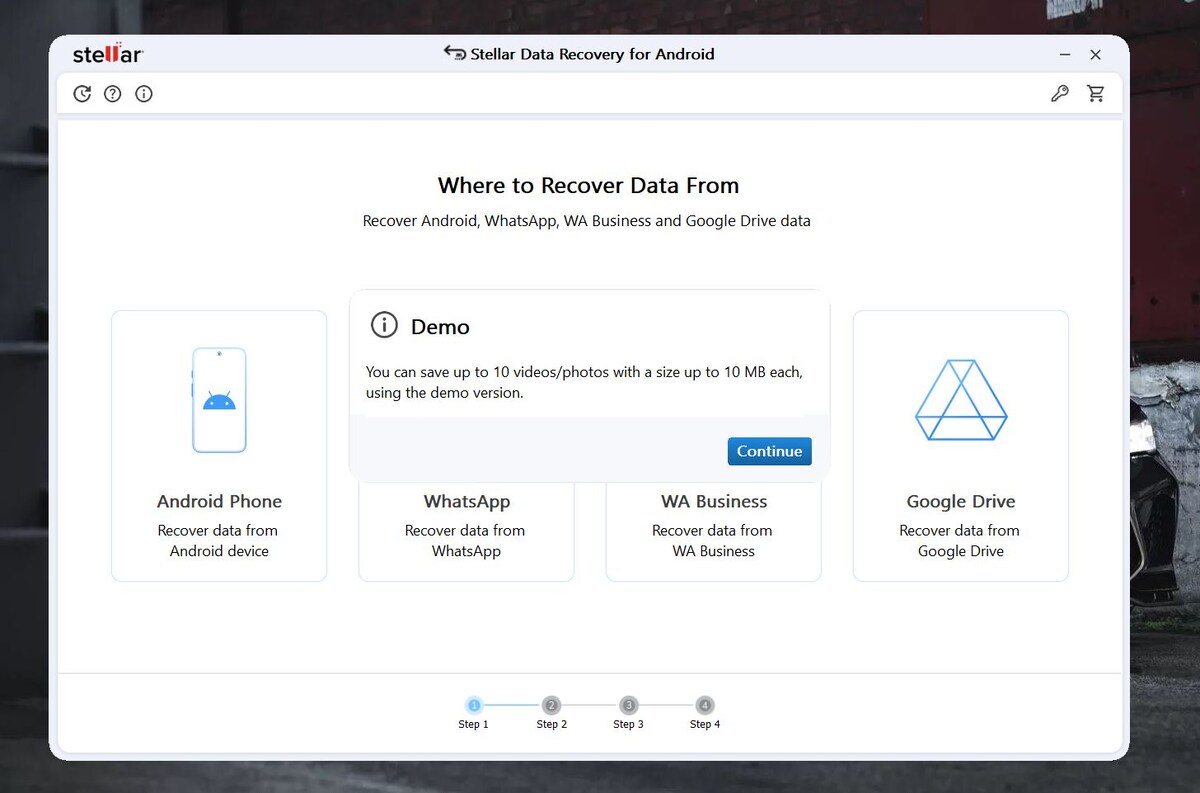Close the Stellar Data Recovery window
The height and width of the screenshot is (793, 1200).
coord(1096,55)
